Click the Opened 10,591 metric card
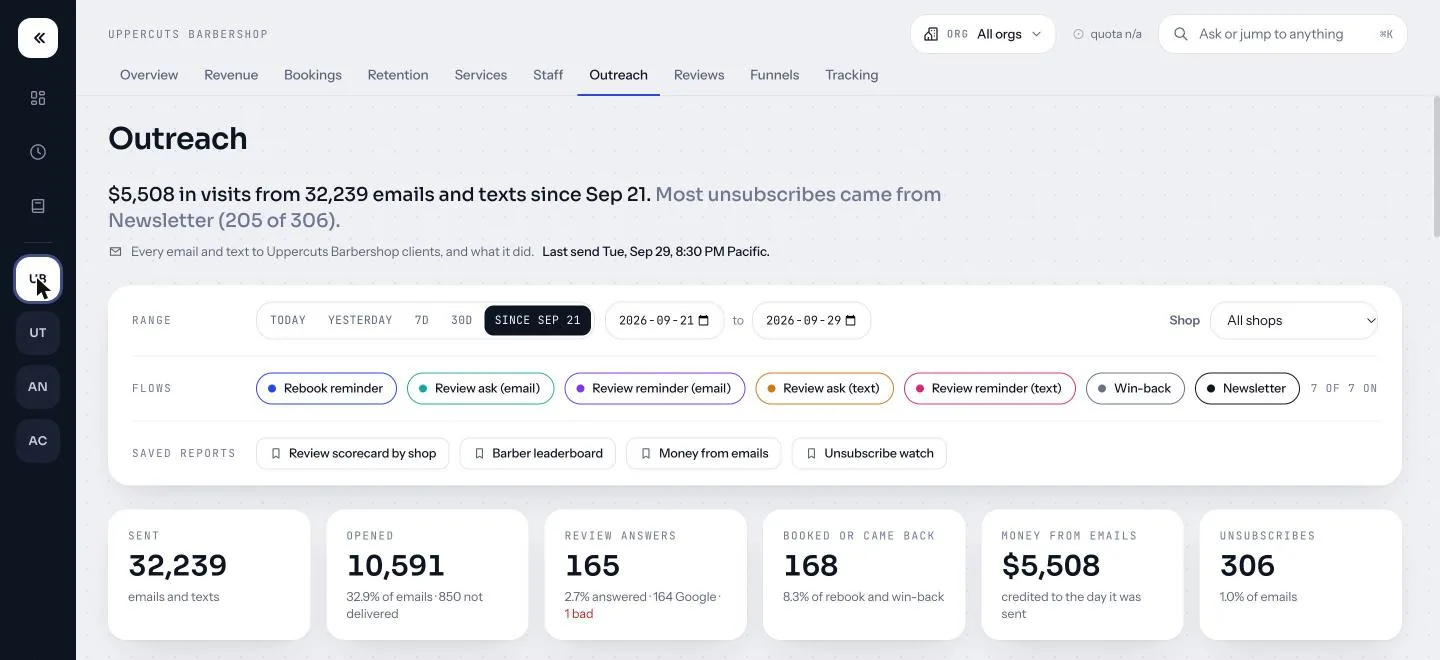This screenshot has width=1440, height=660. click(427, 575)
